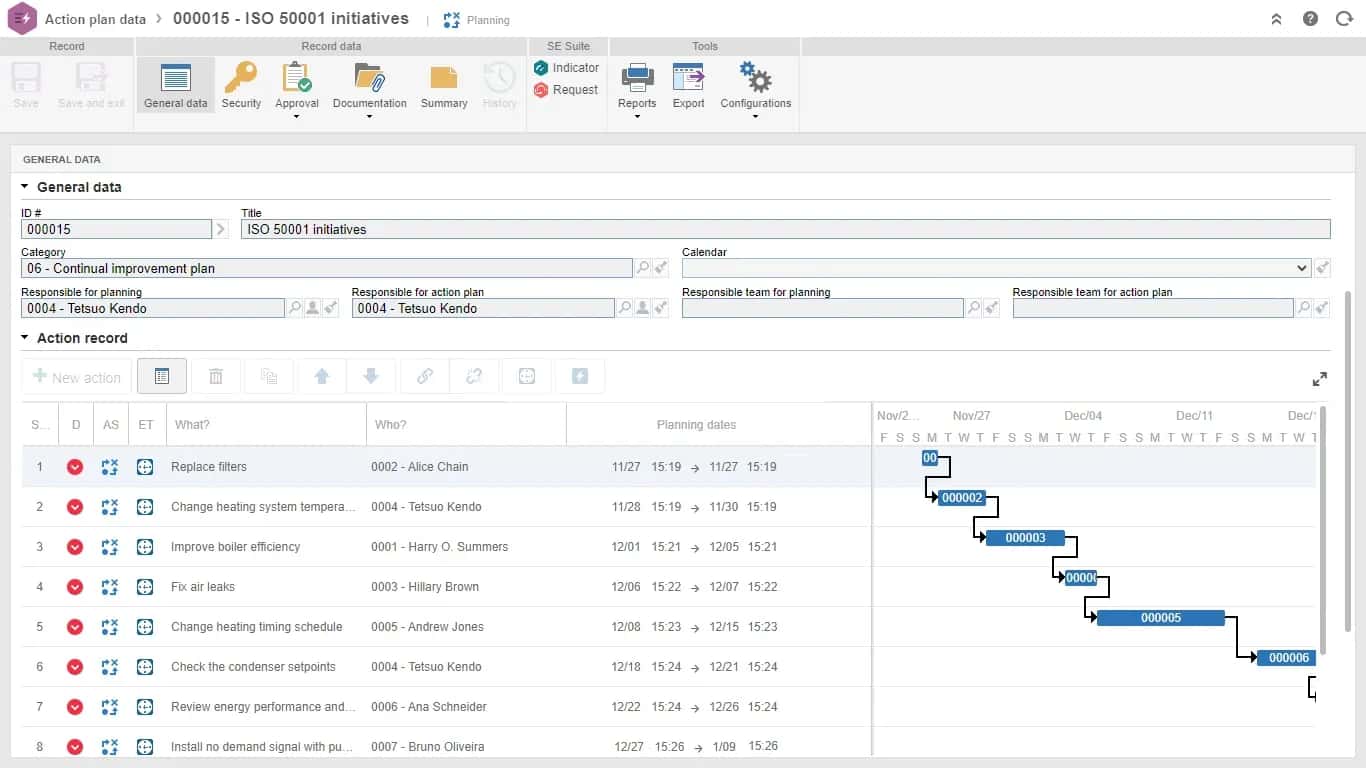Image resolution: width=1366 pixels, height=768 pixels.
Task: Click the Responsible for planning search icon
Action: tap(295, 308)
